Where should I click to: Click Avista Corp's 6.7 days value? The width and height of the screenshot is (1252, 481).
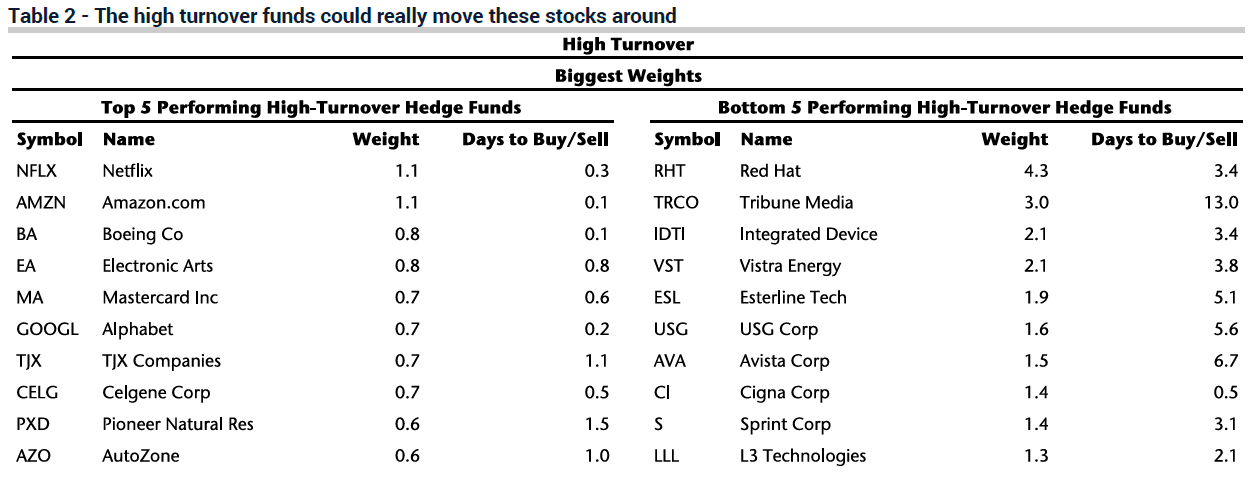pos(1225,361)
